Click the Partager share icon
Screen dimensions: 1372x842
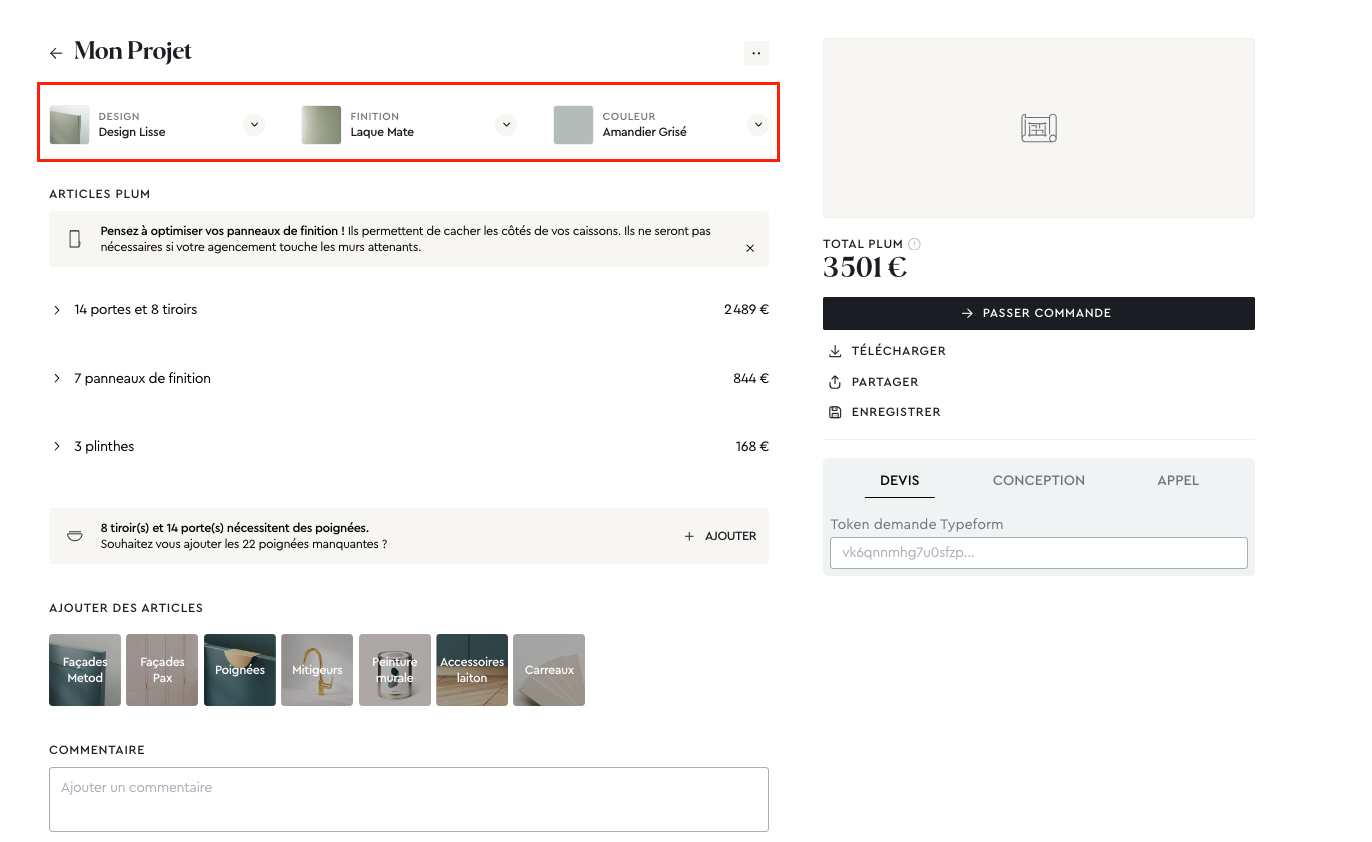click(835, 382)
